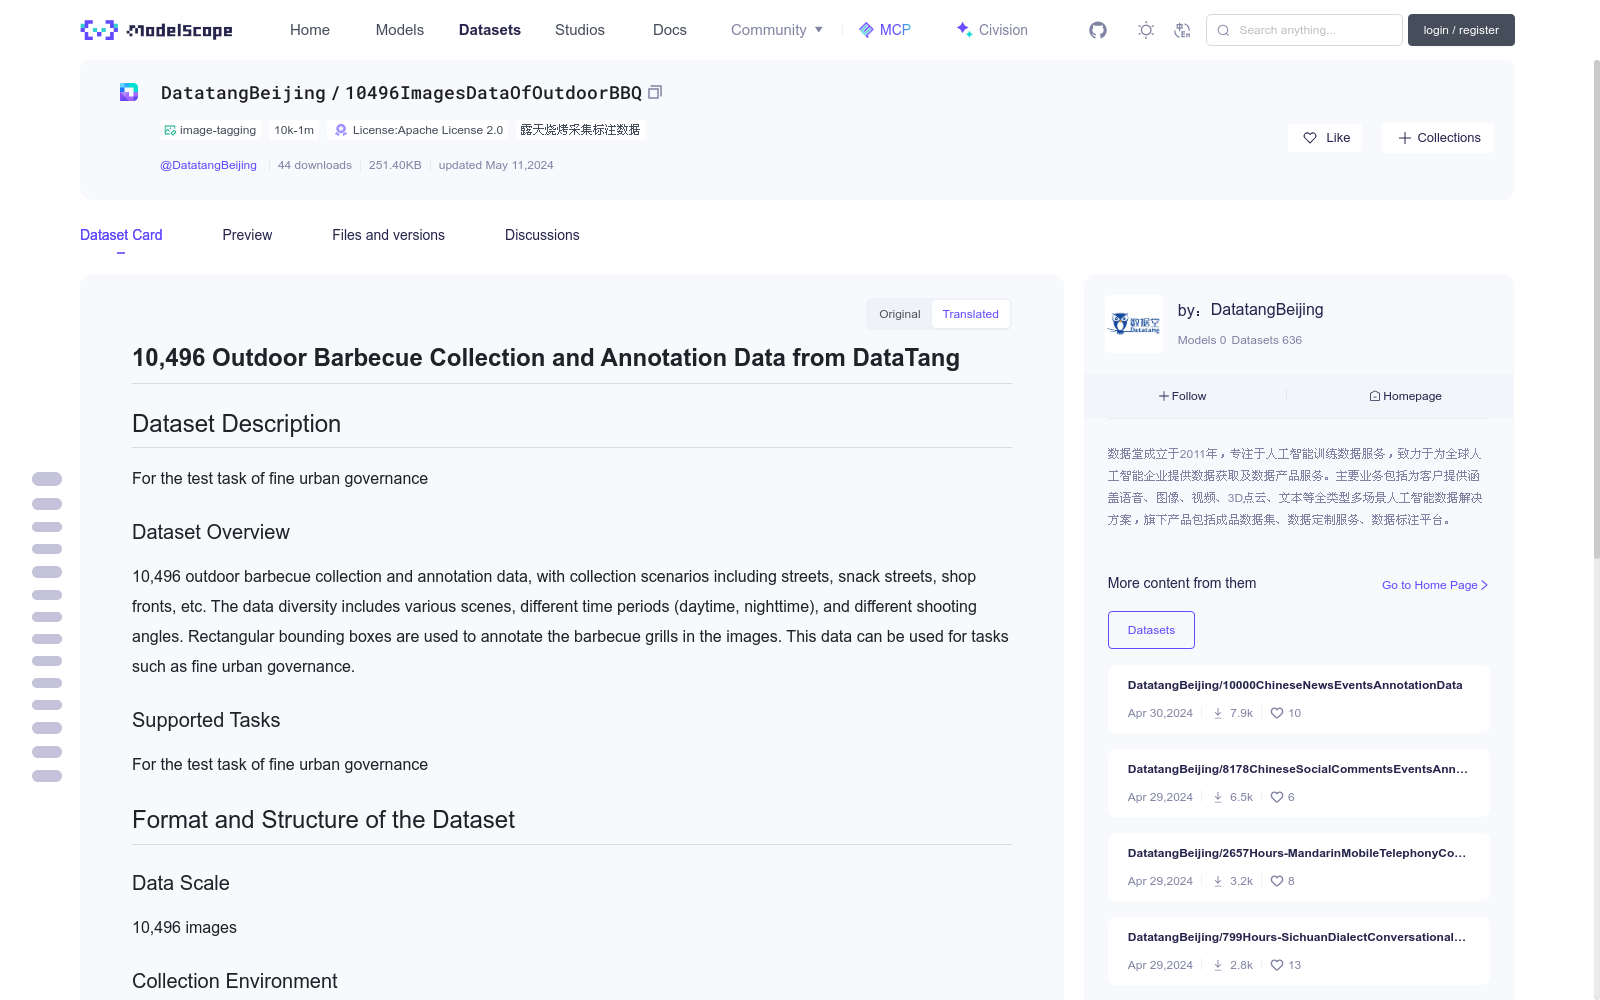Switch to the Preview tab

[x=247, y=235]
